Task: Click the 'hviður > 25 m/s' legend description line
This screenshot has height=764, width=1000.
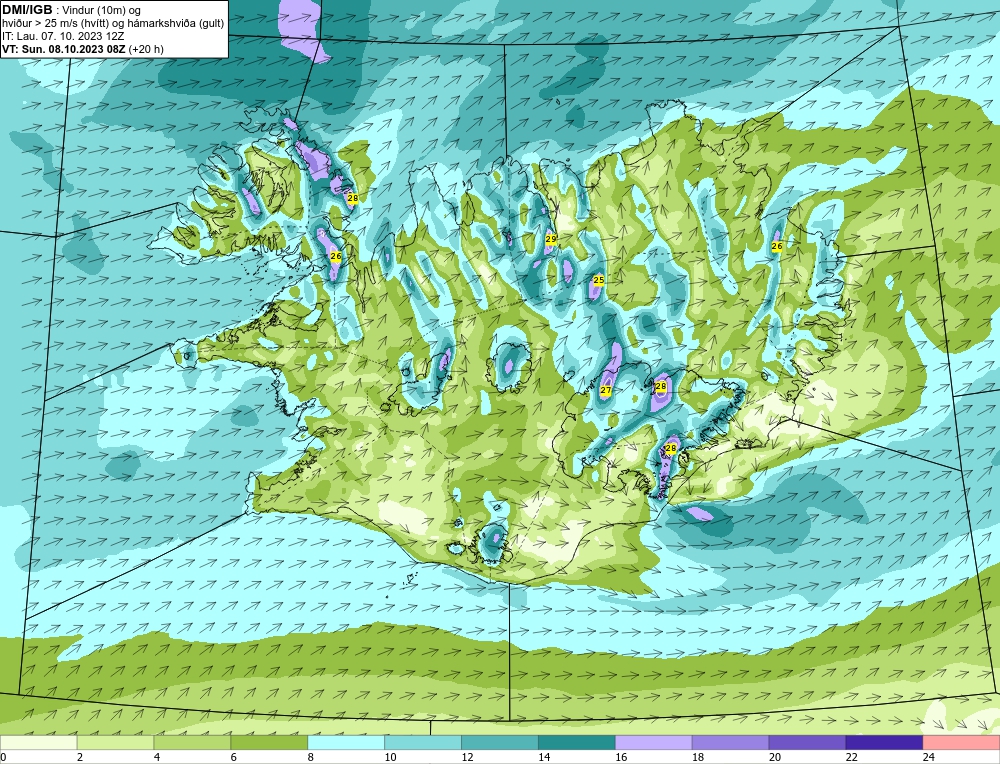Action: tap(113, 24)
